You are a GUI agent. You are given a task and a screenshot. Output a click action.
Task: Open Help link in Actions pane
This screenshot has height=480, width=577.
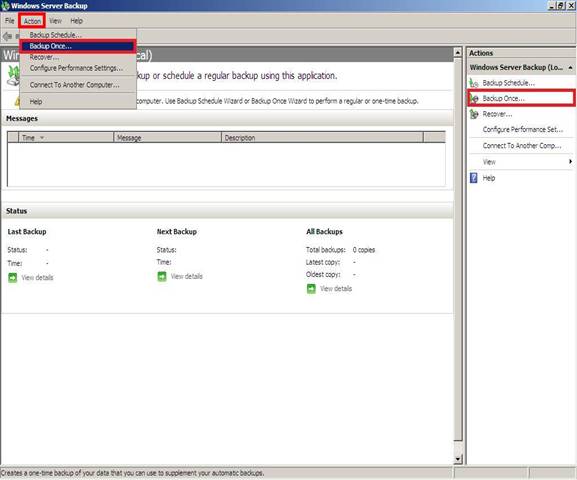click(489, 178)
